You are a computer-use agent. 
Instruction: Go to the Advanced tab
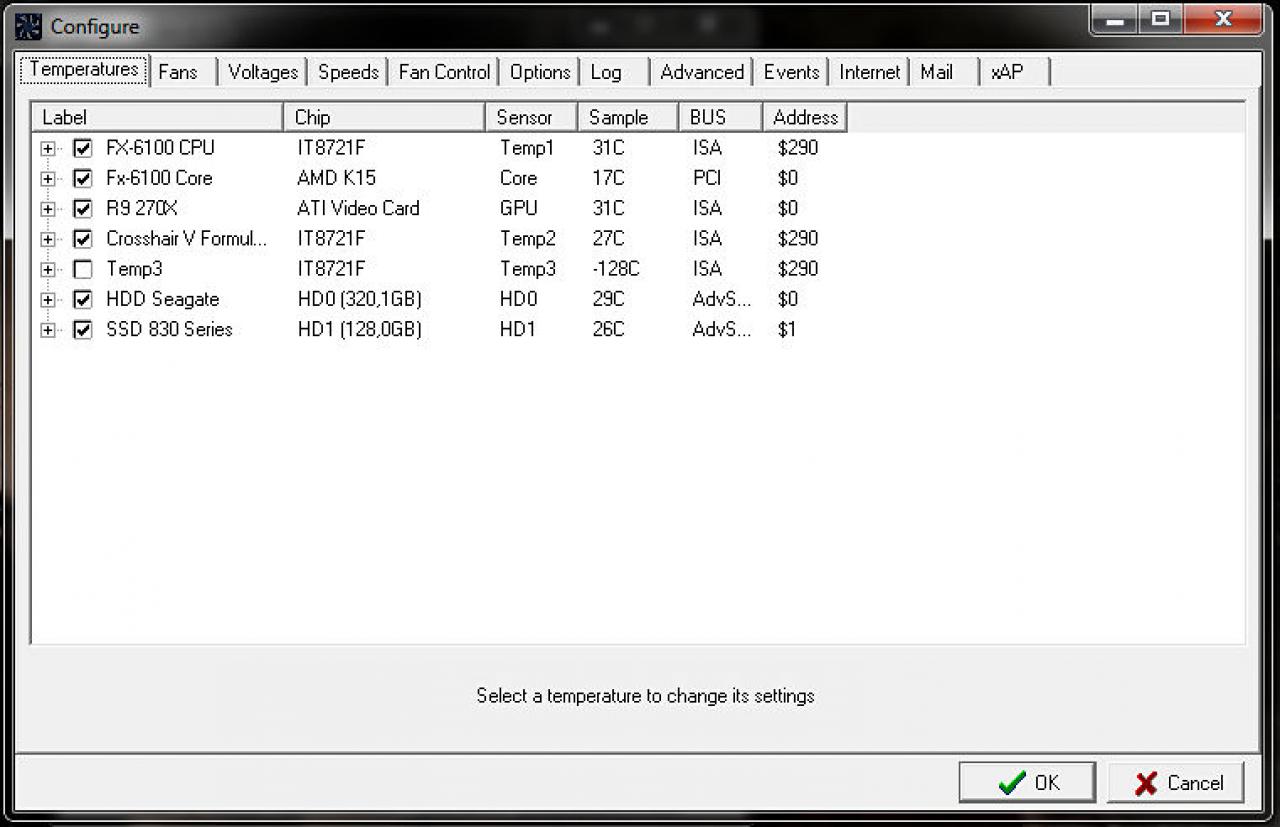pos(702,72)
